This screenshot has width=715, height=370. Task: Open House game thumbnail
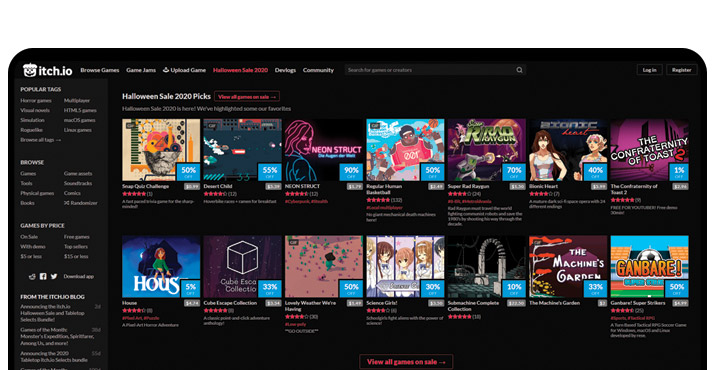161,266
